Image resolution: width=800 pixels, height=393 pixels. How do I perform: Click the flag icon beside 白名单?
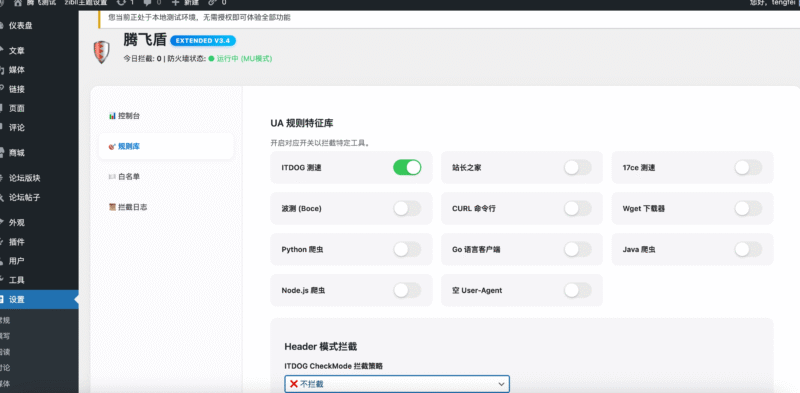coord(112,177)
